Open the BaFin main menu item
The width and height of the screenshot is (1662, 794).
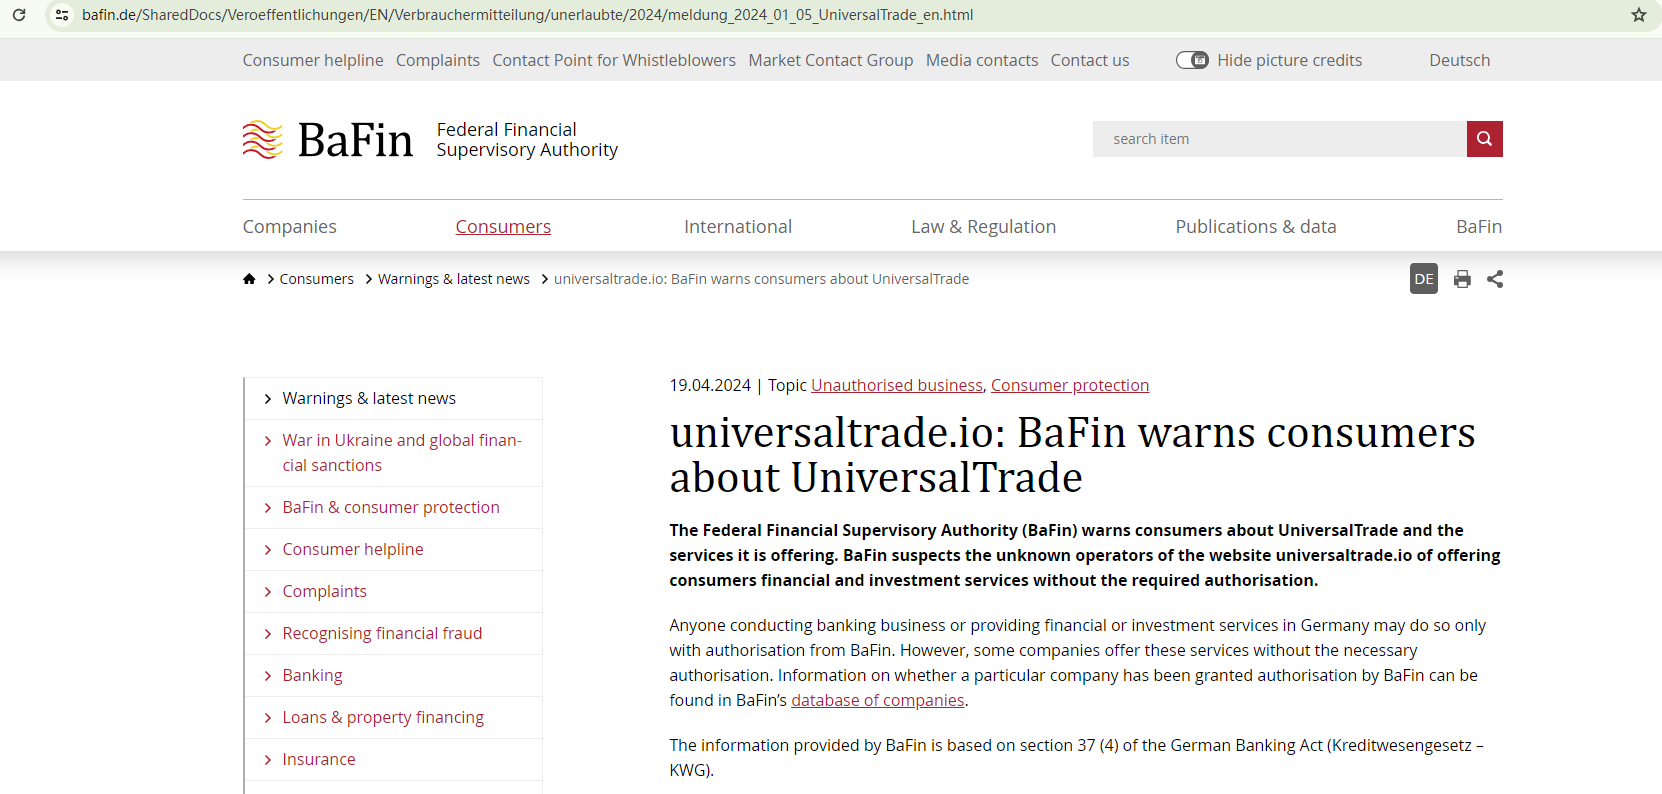coord(1479,227)
